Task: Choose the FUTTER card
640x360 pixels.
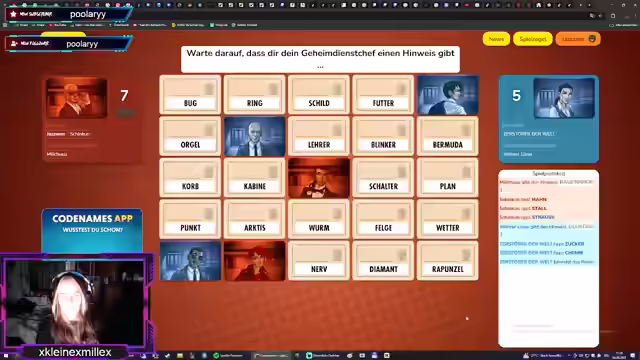Action: 383,95
